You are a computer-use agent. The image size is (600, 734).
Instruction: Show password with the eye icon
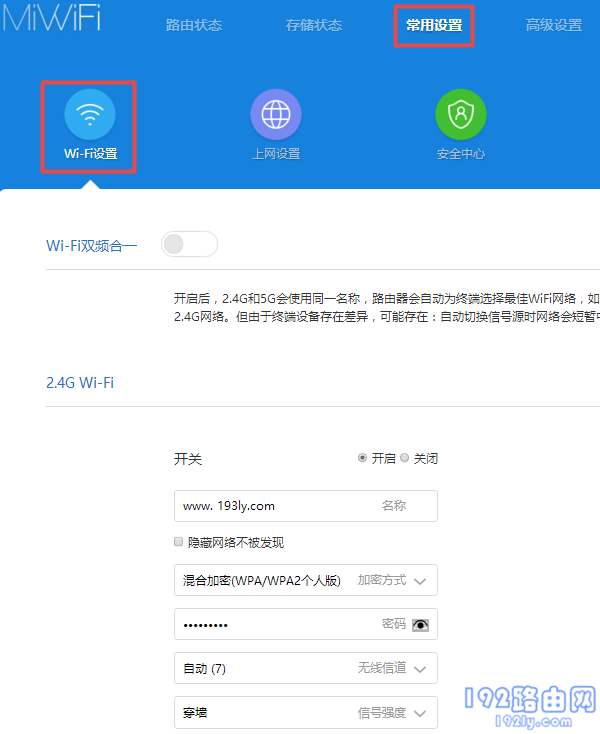(x=420, y=624)
